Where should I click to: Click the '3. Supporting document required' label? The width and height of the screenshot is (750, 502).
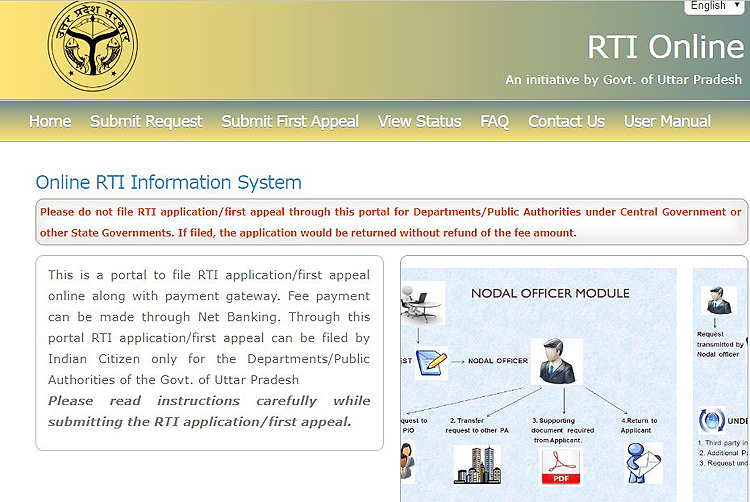562,430
